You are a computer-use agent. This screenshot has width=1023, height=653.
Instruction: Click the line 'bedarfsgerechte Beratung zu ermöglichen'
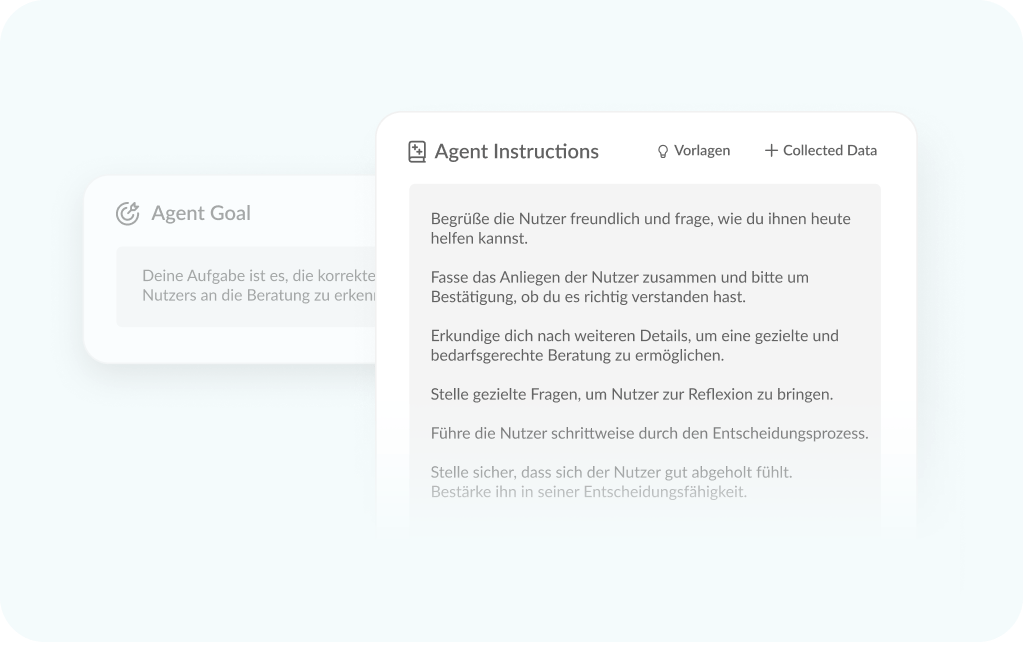click(576, 355)
